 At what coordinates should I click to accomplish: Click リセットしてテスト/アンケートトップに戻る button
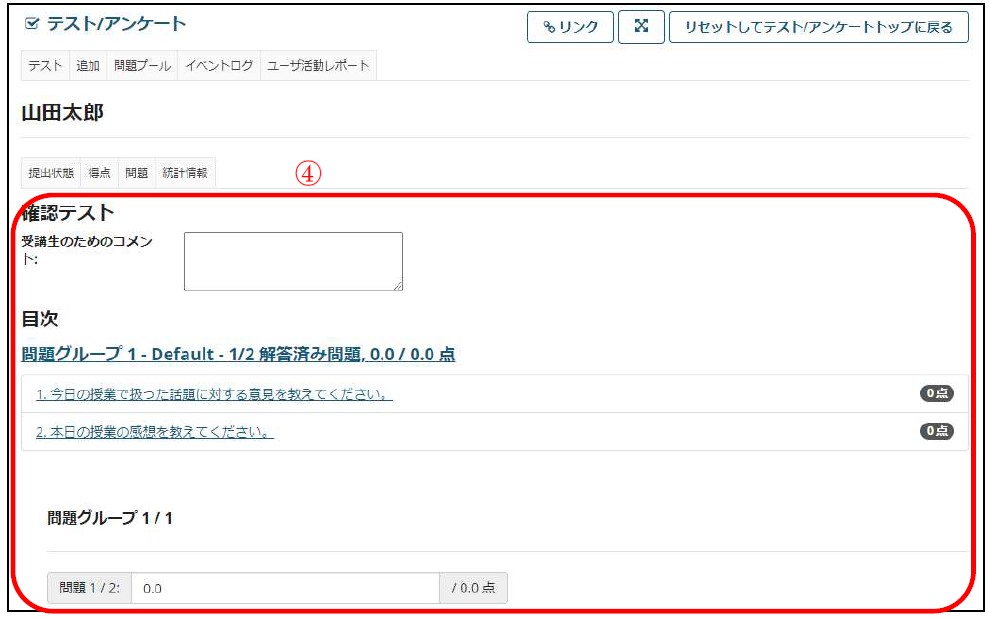(819, 27)
